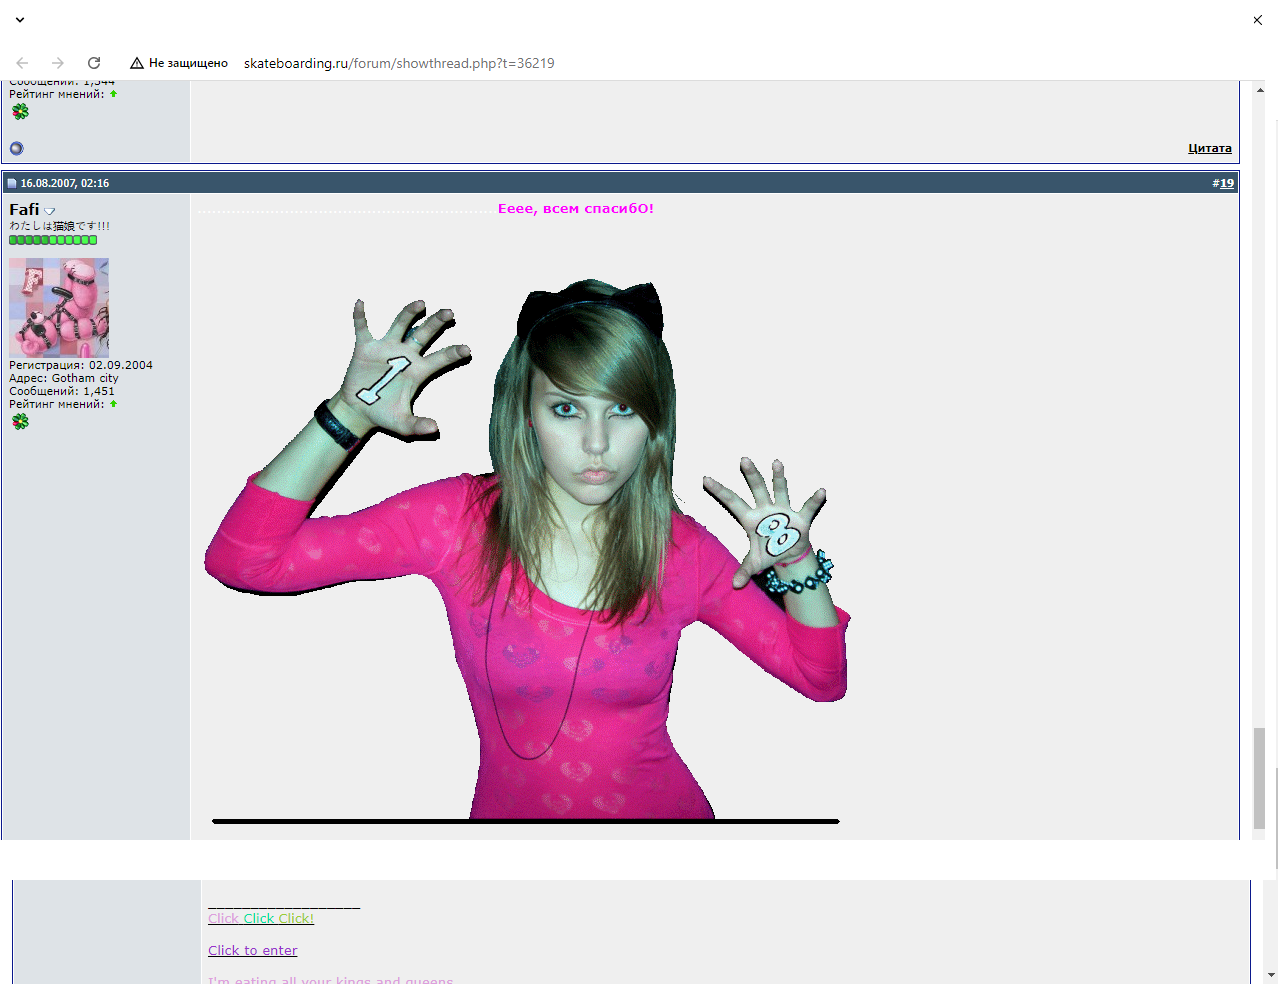Click the 'Цитата' quote link
1278x984 pixels.
(x=1210, y=148)
